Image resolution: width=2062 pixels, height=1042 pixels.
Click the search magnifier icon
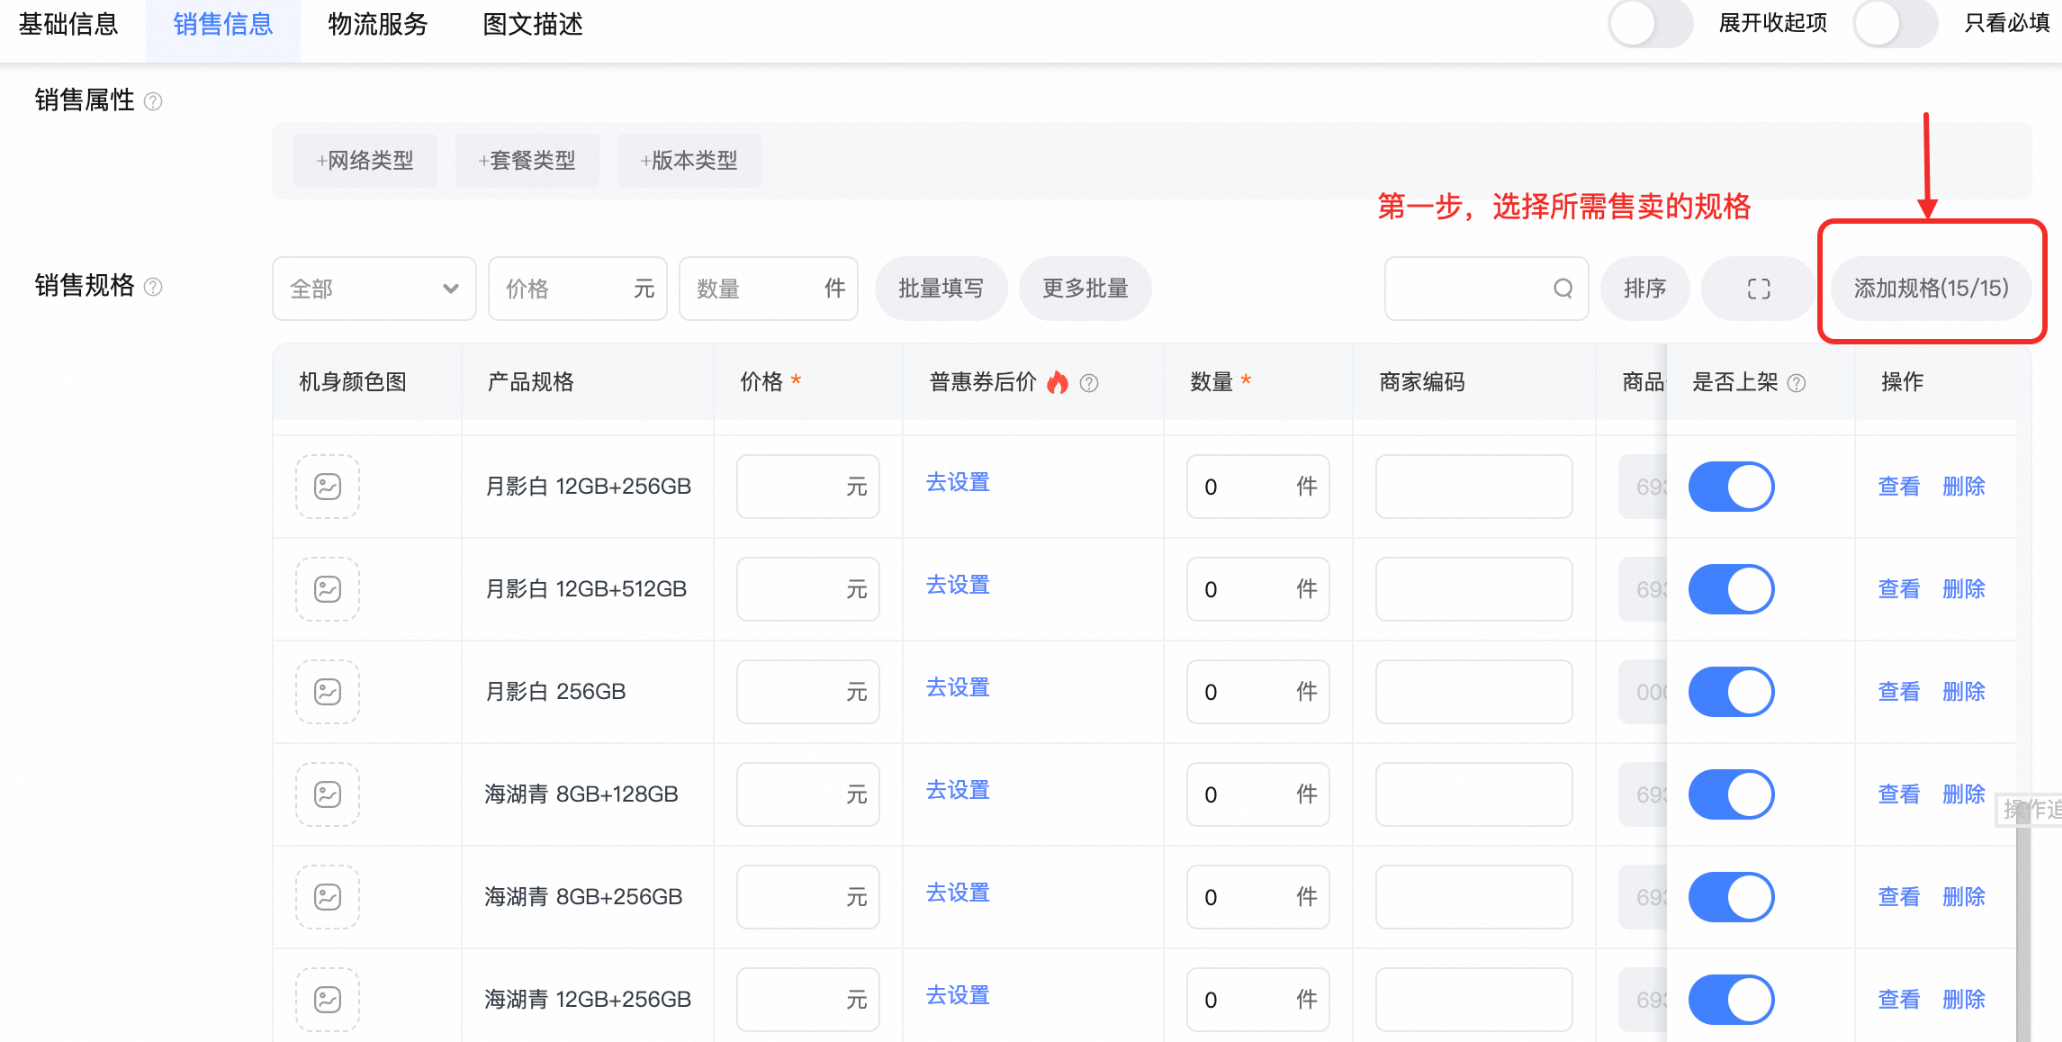tap(1563, 289)
